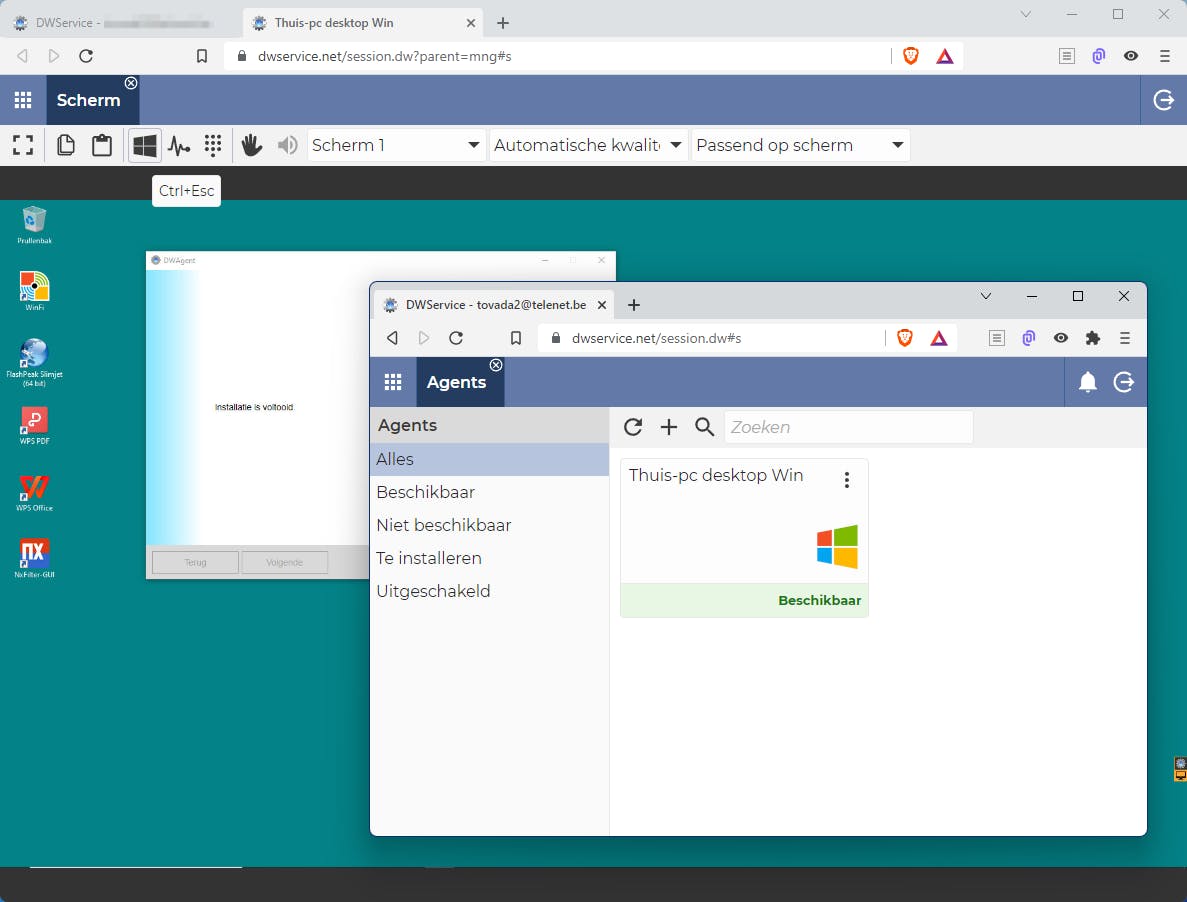1187x902 pixels.
Task: Open the WPS Office desktop shortcut
Action: click(34, 493)
